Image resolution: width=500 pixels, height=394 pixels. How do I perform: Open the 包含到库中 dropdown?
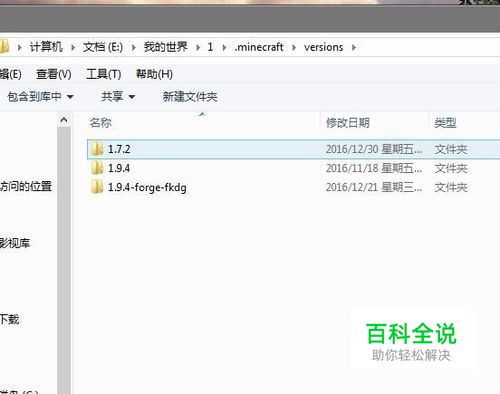coord(40,97)
